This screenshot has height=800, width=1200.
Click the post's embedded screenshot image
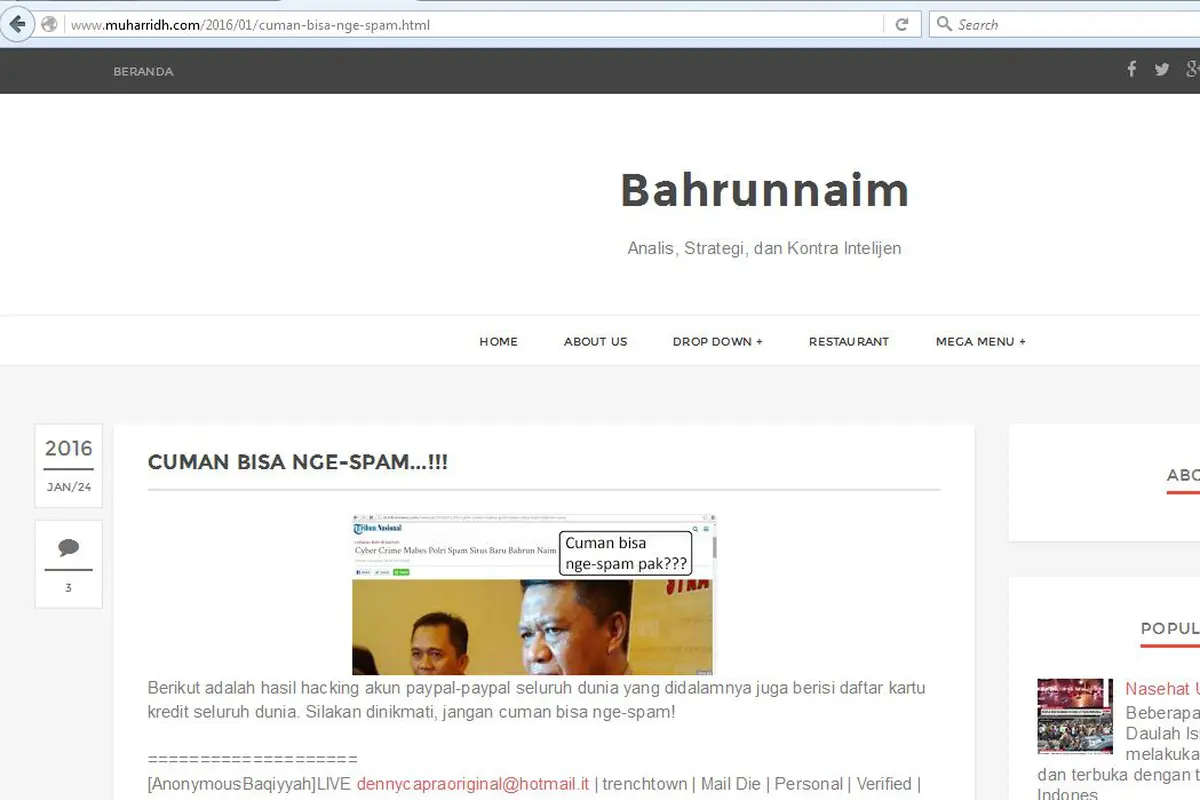coord(534,595)
